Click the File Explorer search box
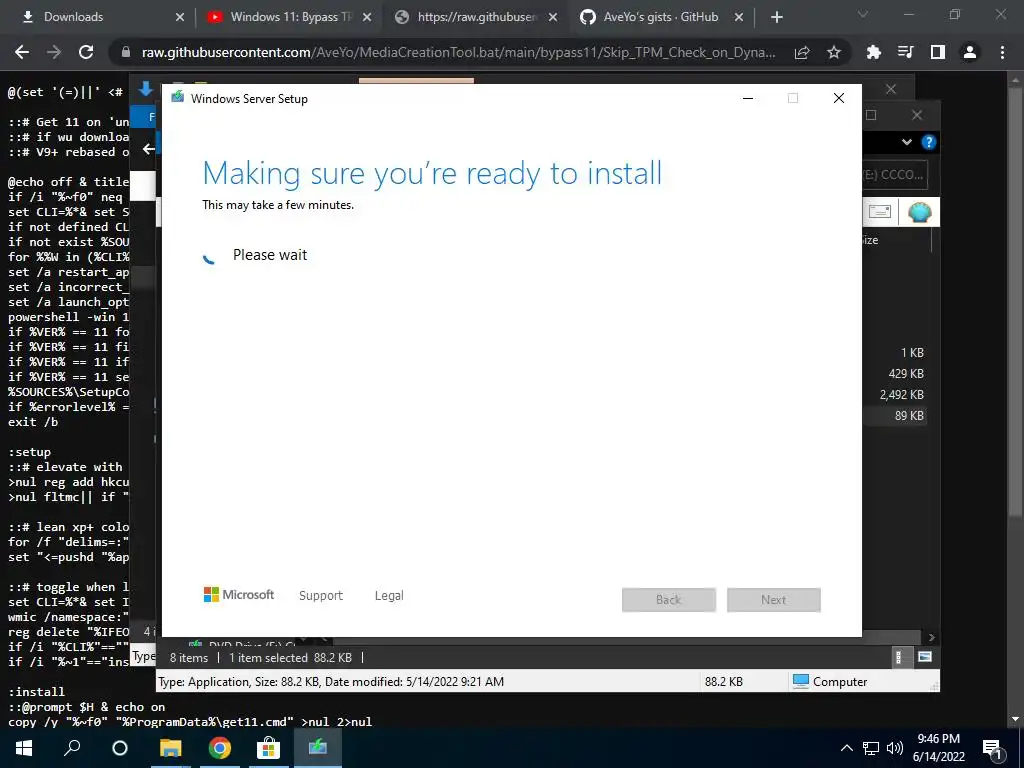Image resolution: width=1024 pixels, height=768 pixels. [895, 175]
